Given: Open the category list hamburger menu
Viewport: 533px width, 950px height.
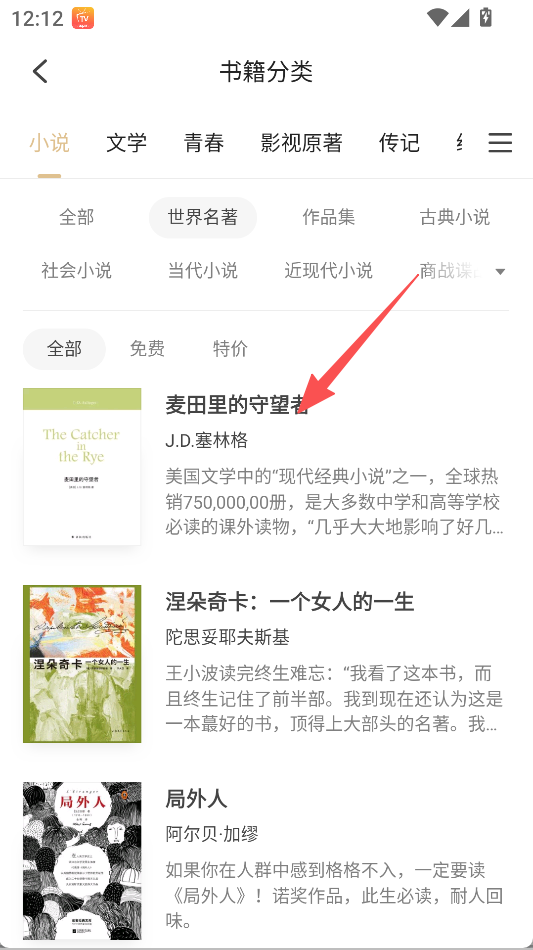Looking at the screenshot, I should (500, 142).
